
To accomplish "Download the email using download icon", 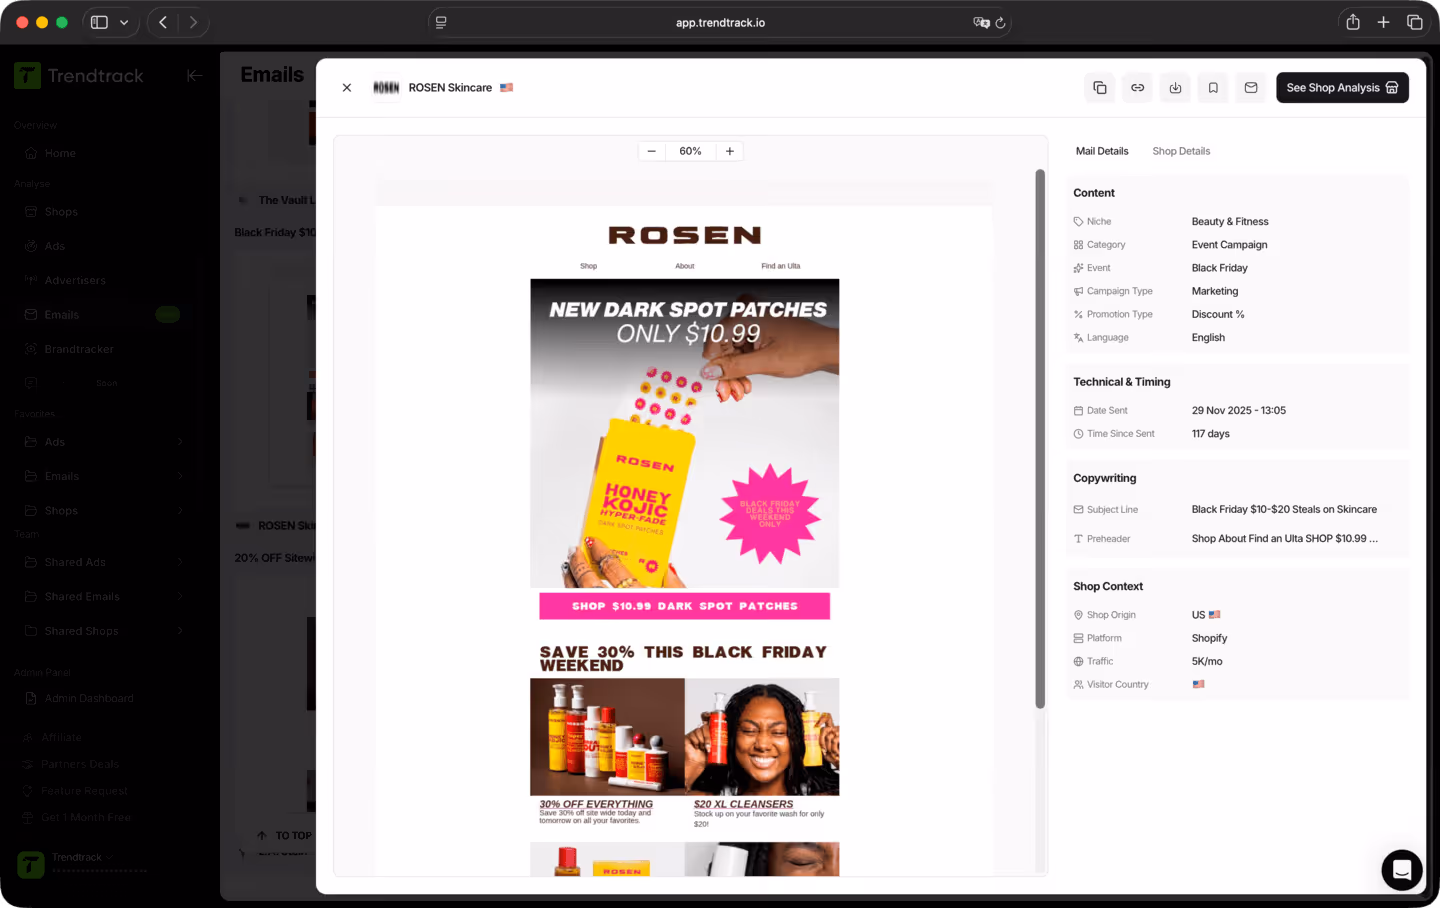I will pyautogui.click(x=1175, y=88).
